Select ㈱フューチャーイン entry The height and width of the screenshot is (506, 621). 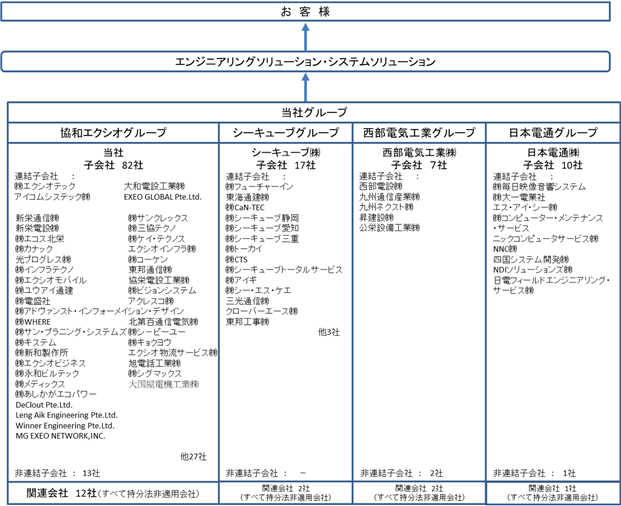[x=259, y=186]
